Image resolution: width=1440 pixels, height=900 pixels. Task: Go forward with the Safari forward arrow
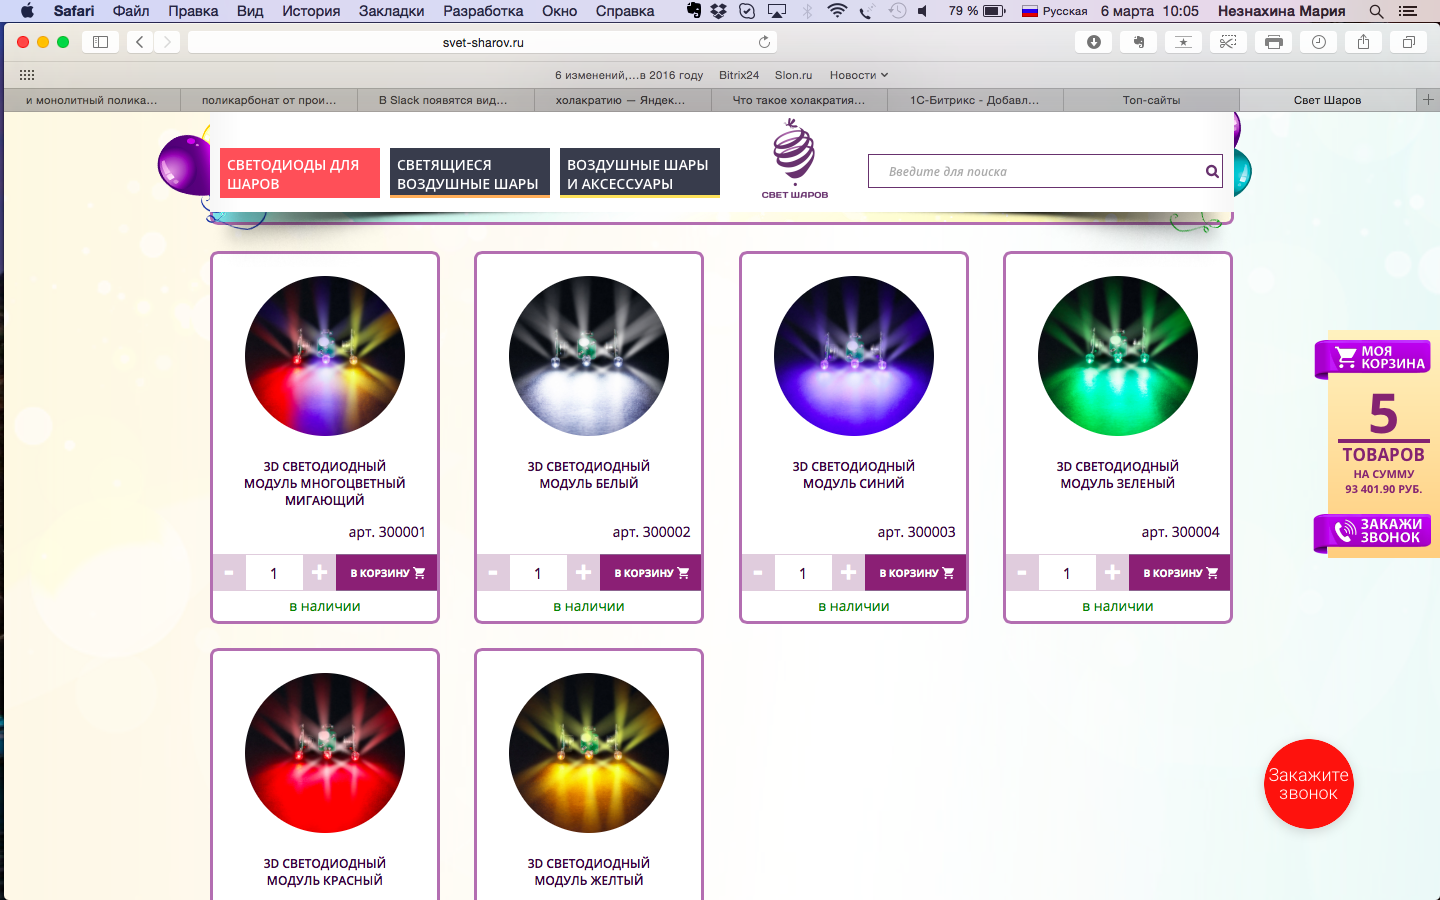click(x=168, y=42)
